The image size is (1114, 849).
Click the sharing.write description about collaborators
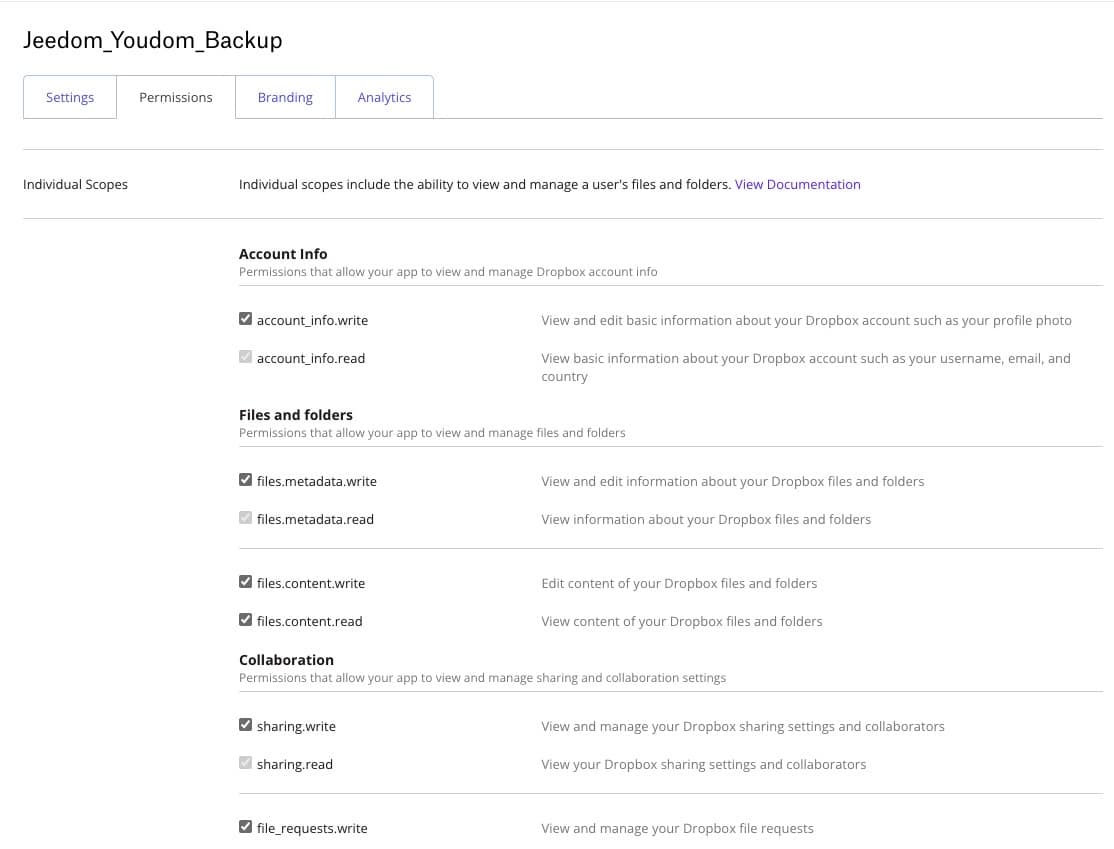coord(743,727)
